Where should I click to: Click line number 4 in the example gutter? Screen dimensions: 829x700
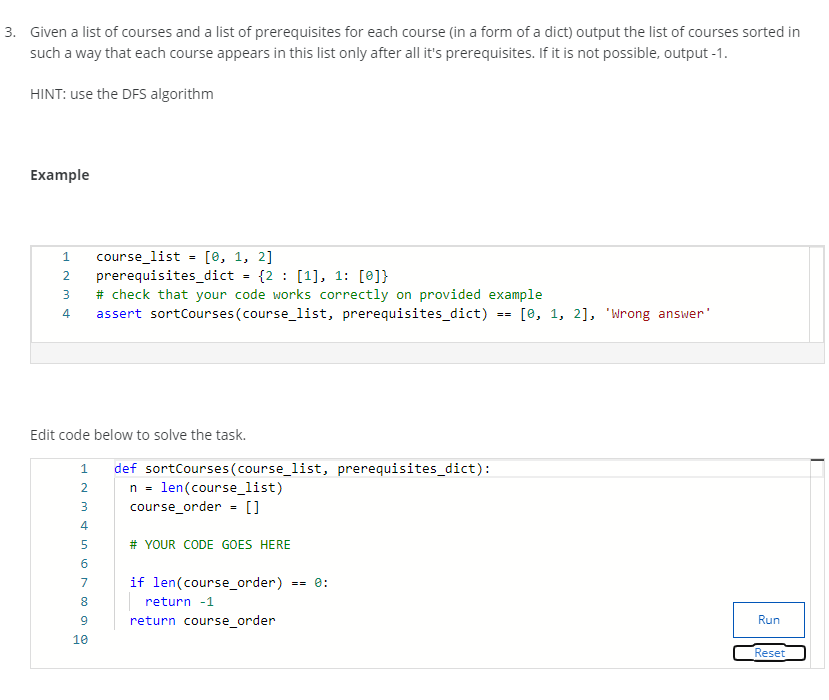tap(66, 314)
